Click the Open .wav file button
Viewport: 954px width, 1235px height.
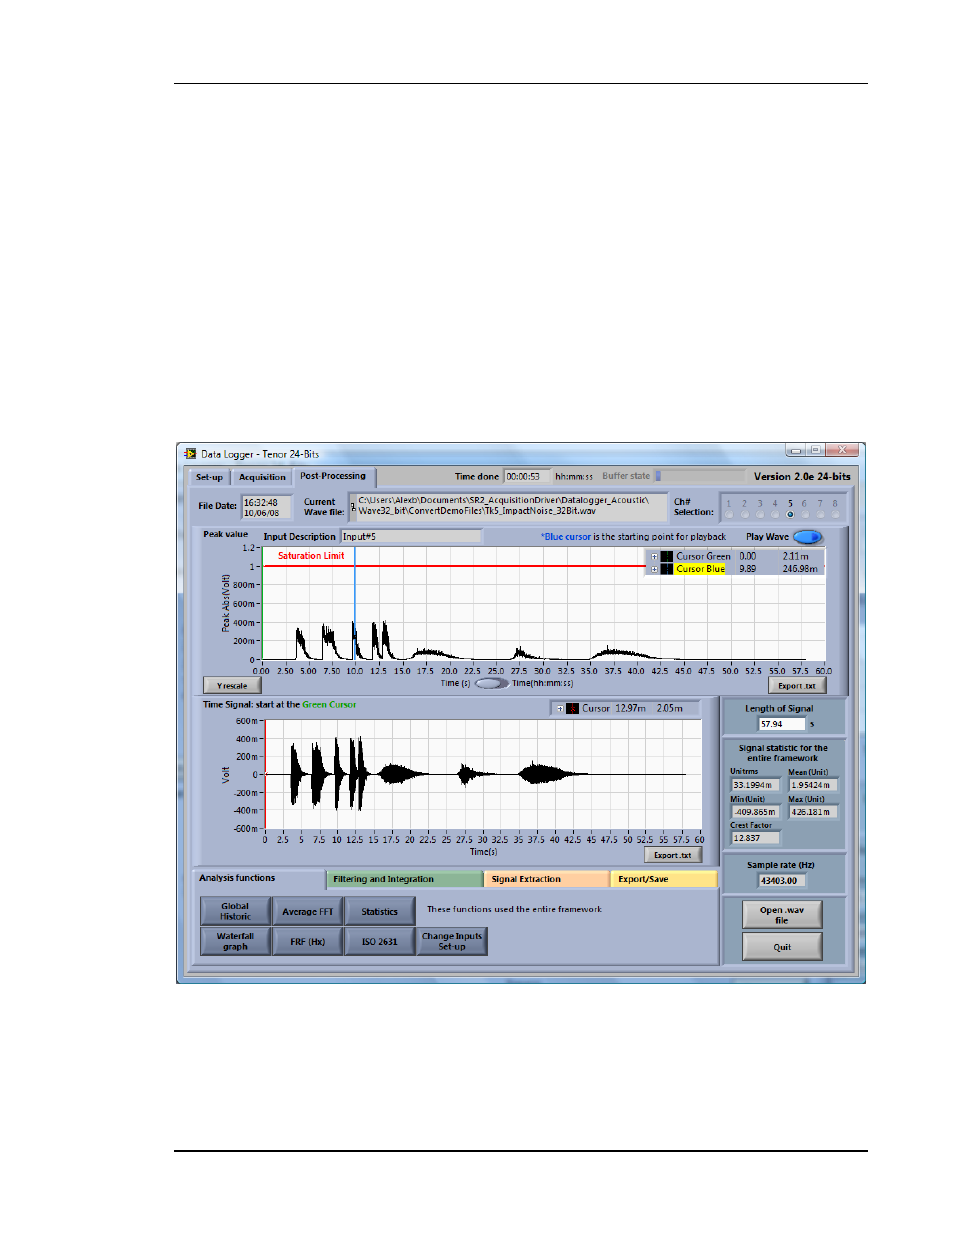782,914
